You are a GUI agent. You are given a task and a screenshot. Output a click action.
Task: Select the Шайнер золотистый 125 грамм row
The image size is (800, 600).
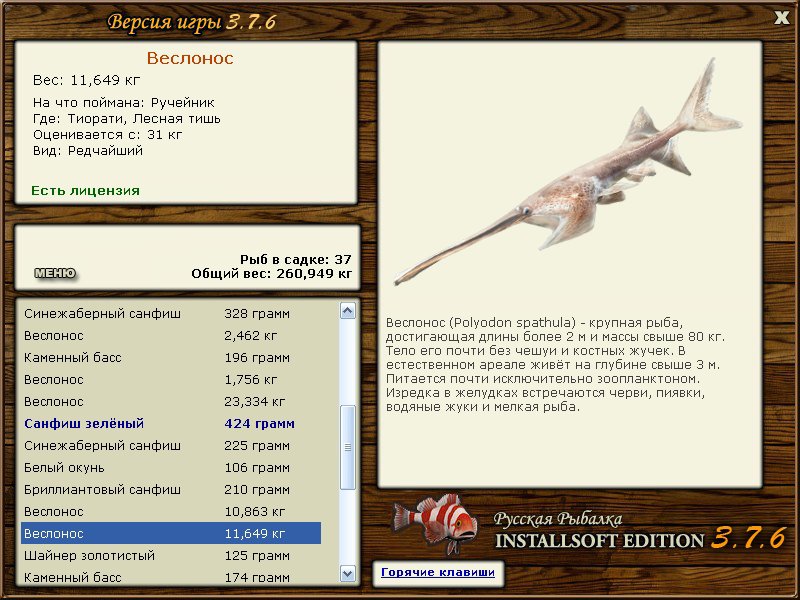(171, 555)
